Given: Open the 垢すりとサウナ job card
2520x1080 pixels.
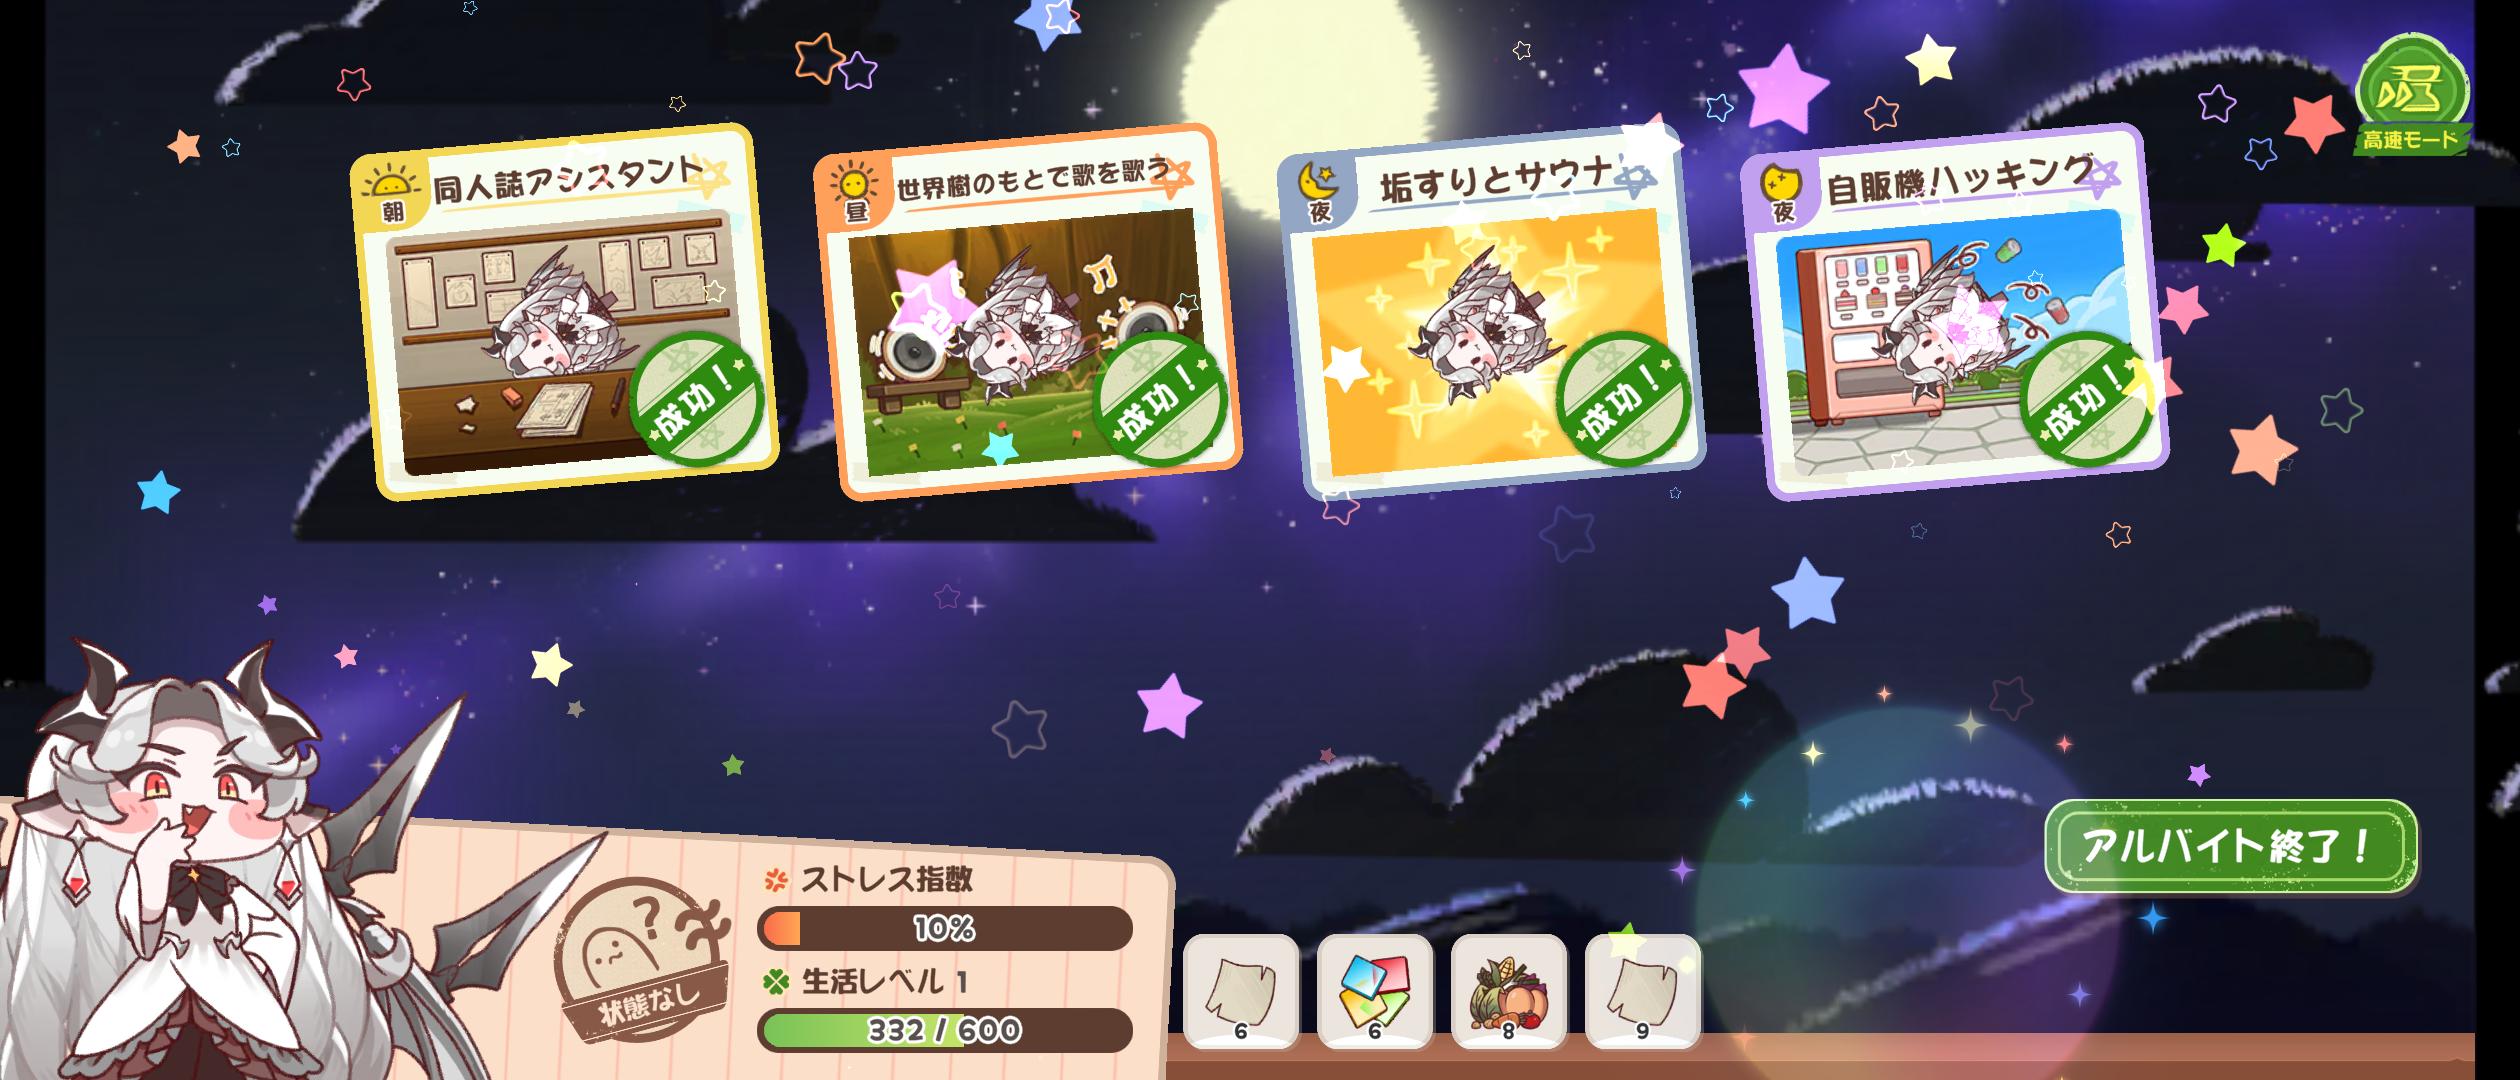Looking at the screenshot, I should tap(1491, 312).
